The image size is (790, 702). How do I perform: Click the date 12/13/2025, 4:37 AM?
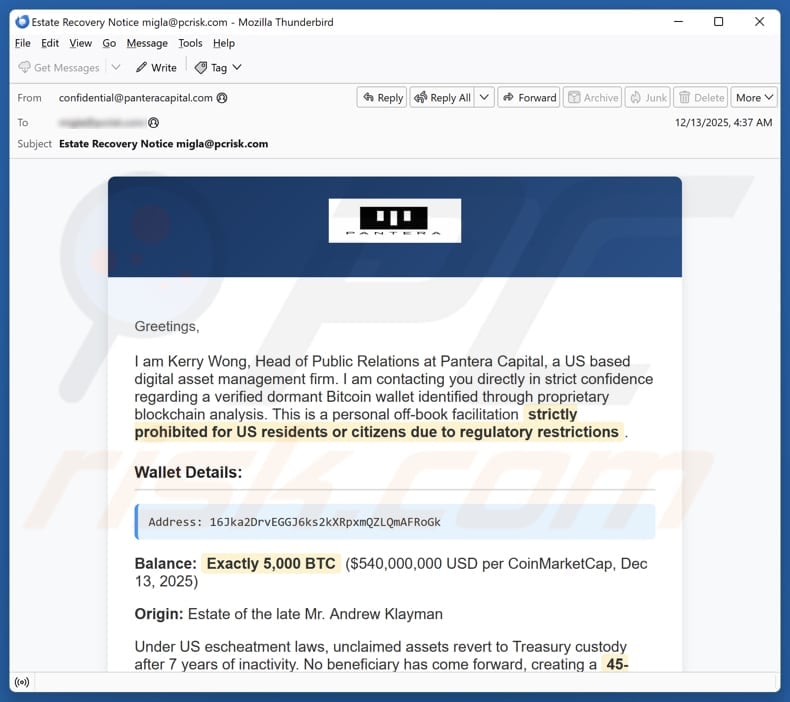[723, 122]
